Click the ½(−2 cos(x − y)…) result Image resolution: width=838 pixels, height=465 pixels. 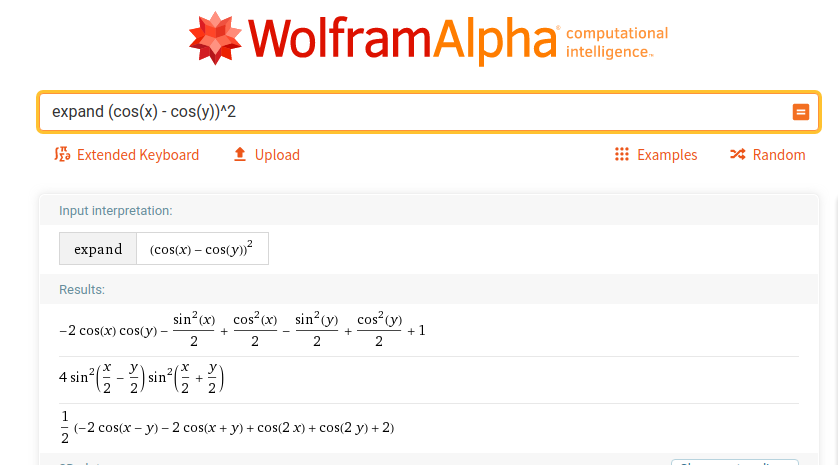pyautogui.click(x=227, y=427)
